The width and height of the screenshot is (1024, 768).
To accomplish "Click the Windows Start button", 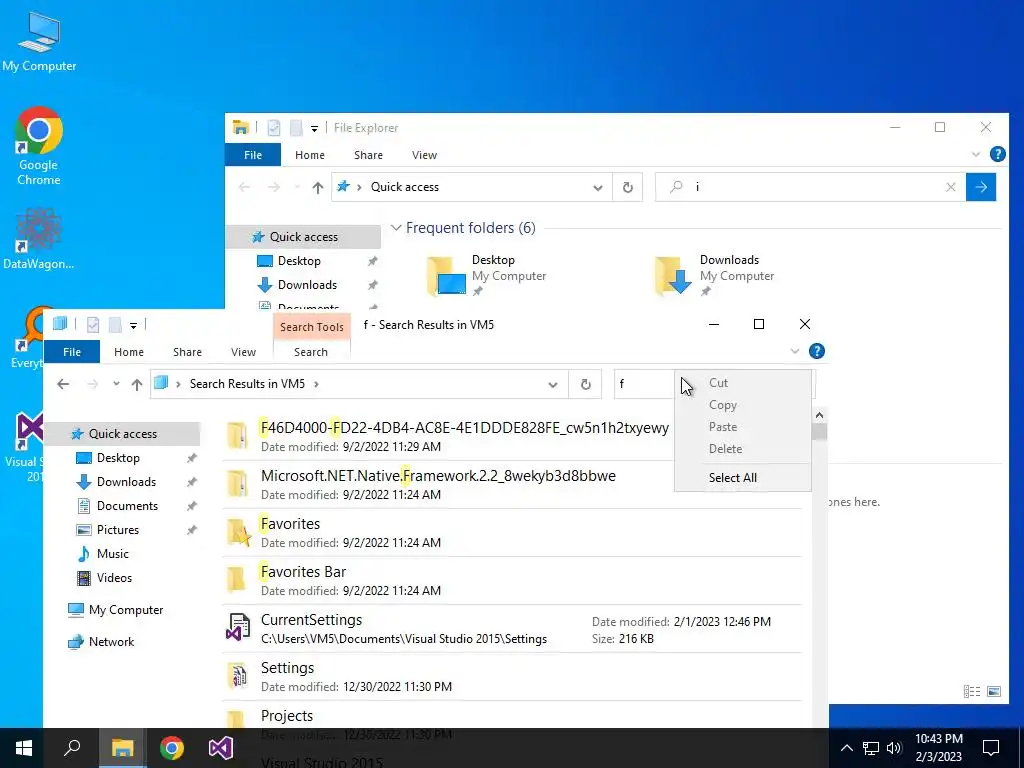I will (24, 748).
